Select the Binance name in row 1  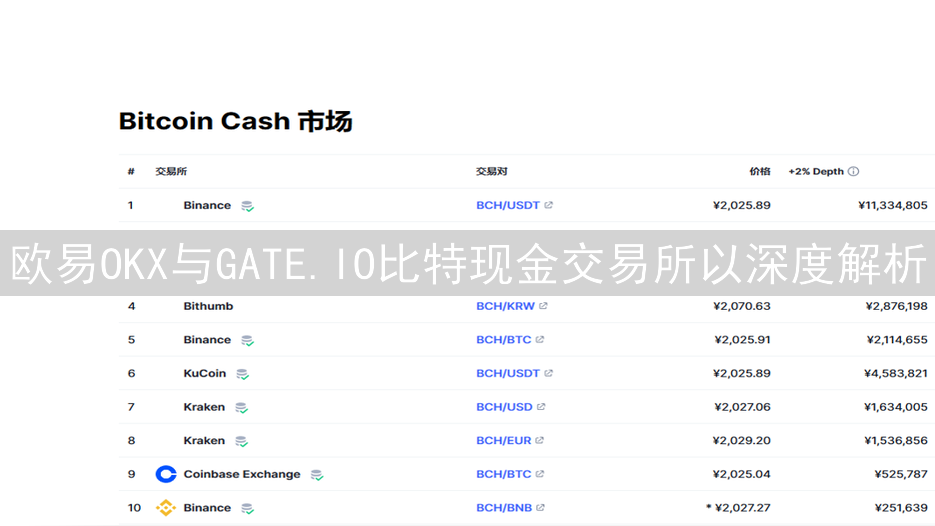click(x=207, y=205)
